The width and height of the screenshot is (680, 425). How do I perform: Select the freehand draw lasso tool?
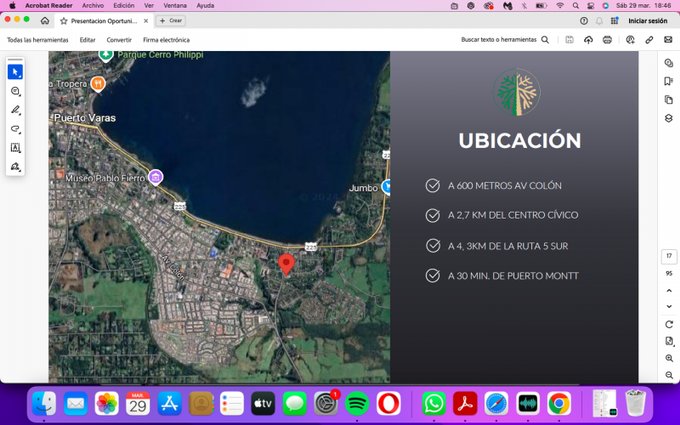(15, 129)
